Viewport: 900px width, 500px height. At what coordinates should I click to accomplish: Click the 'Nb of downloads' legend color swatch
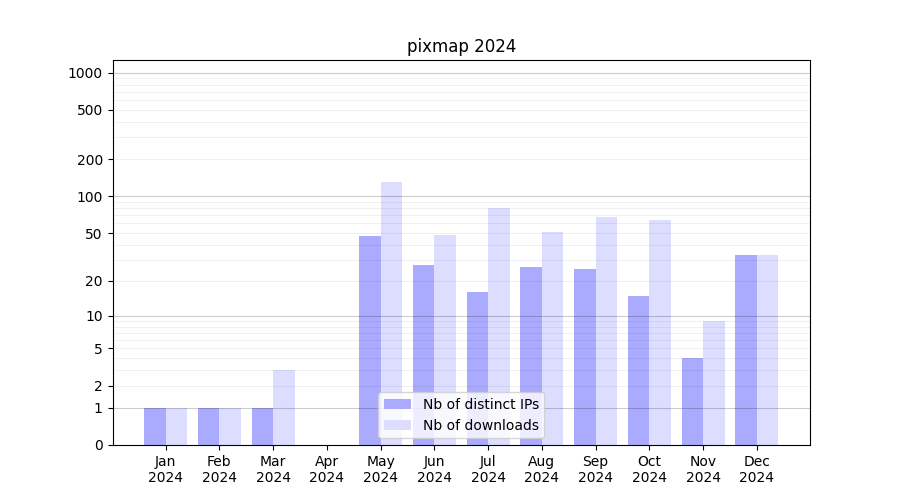pyautogui.click(x=397, y=425)
